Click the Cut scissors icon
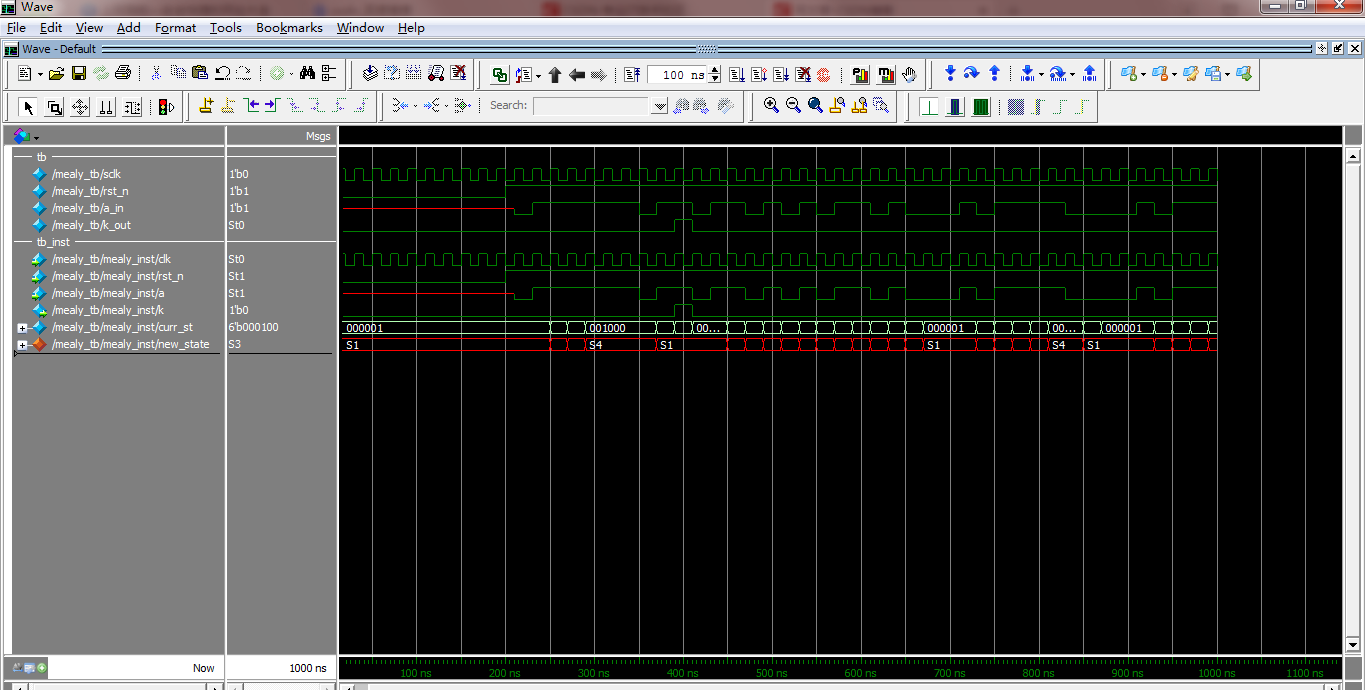1365x690 pixels. click(x=156, y=74)
